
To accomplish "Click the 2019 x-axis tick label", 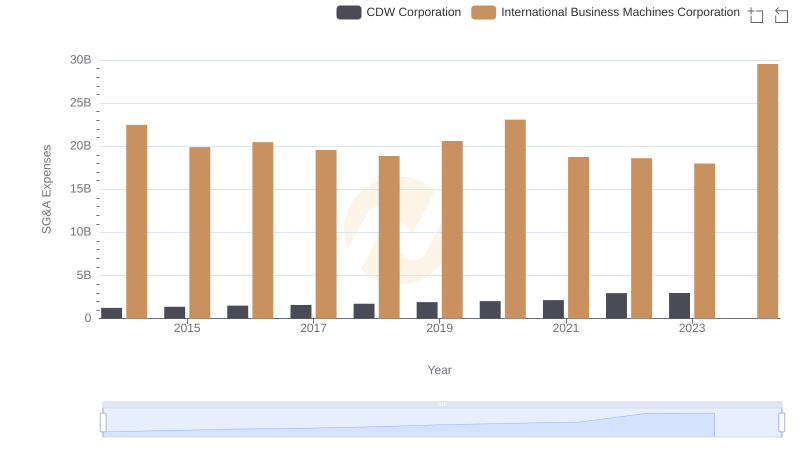I will (439, 329).
